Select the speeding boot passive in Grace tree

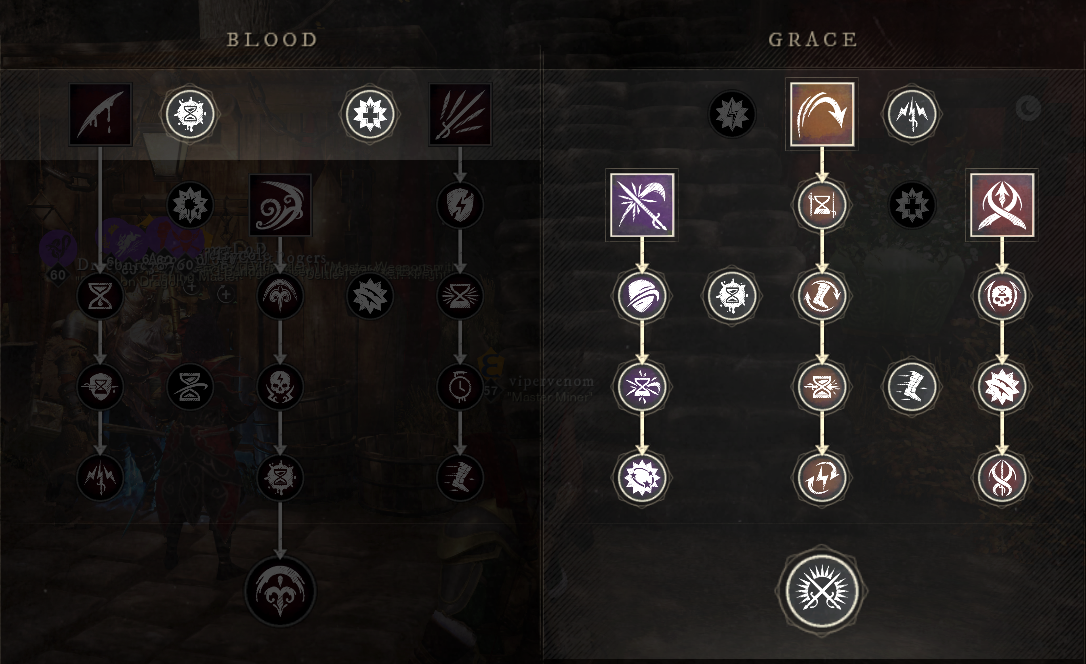(x=912, y=386)
